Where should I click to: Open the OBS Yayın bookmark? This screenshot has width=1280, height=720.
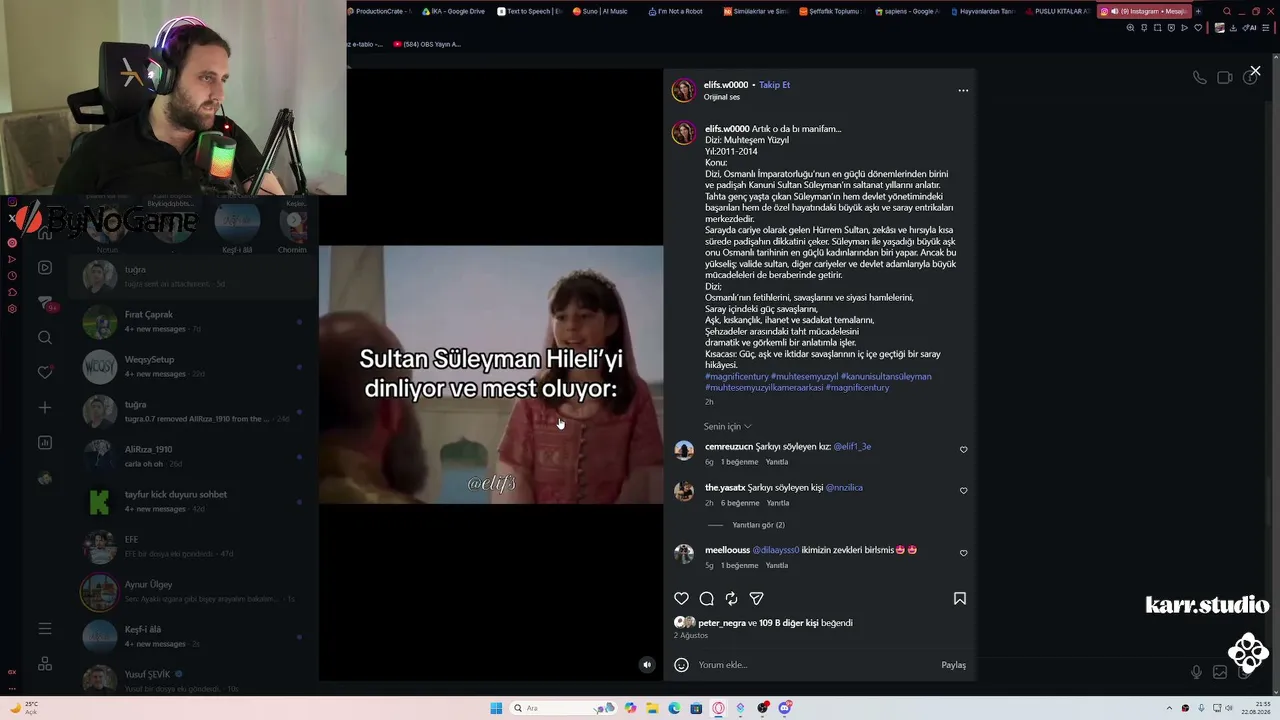(427, 44)
